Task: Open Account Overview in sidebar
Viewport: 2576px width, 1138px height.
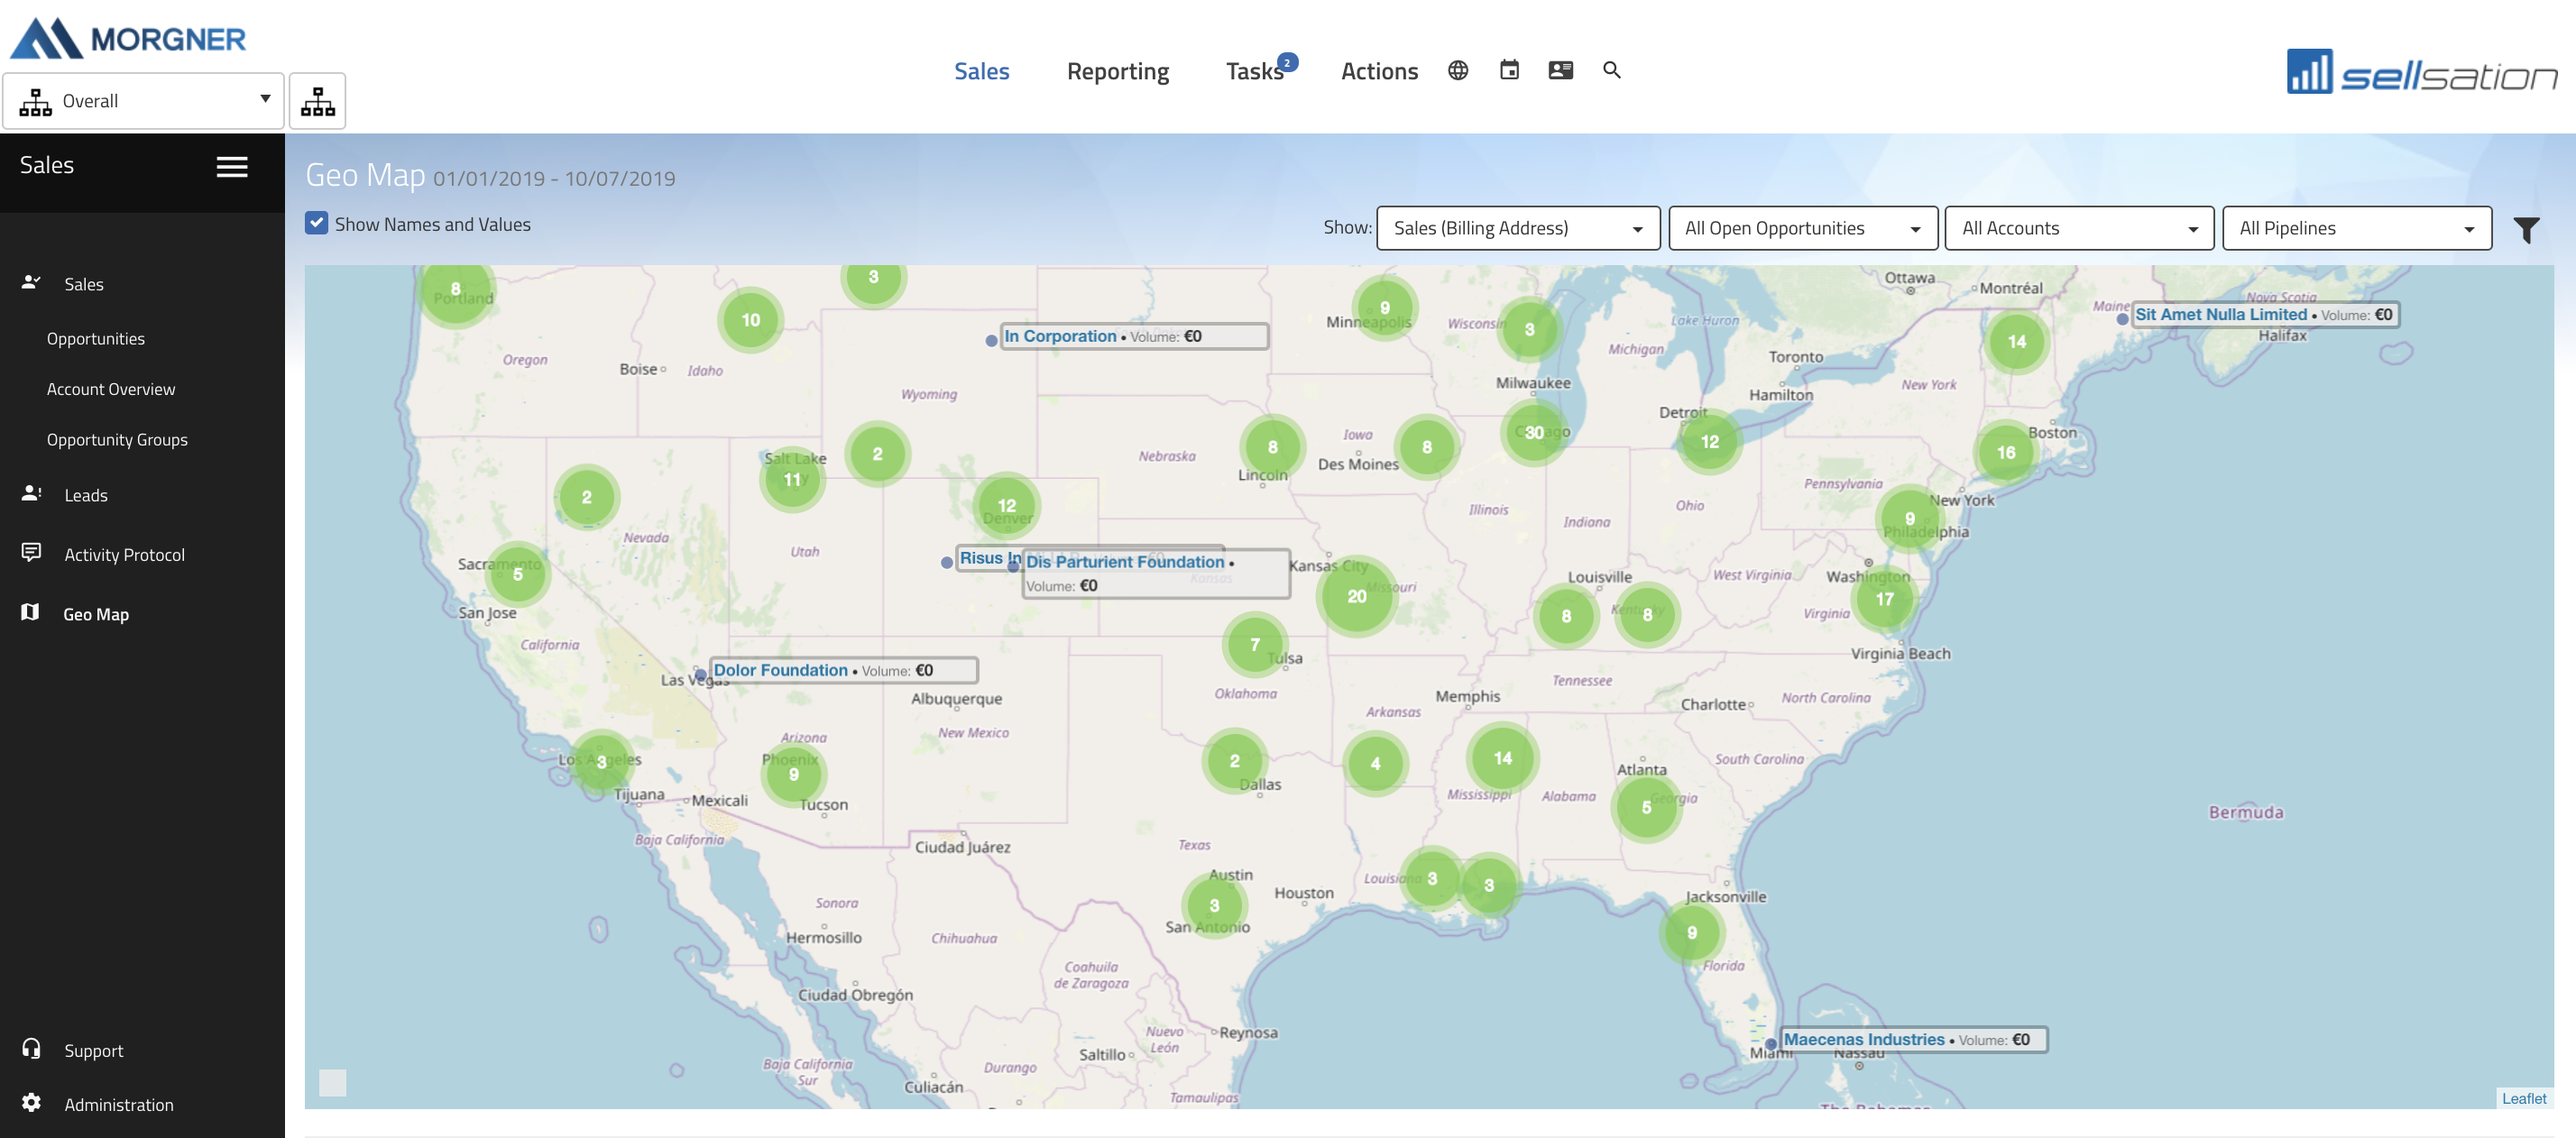Action: [x=111, y=389]
